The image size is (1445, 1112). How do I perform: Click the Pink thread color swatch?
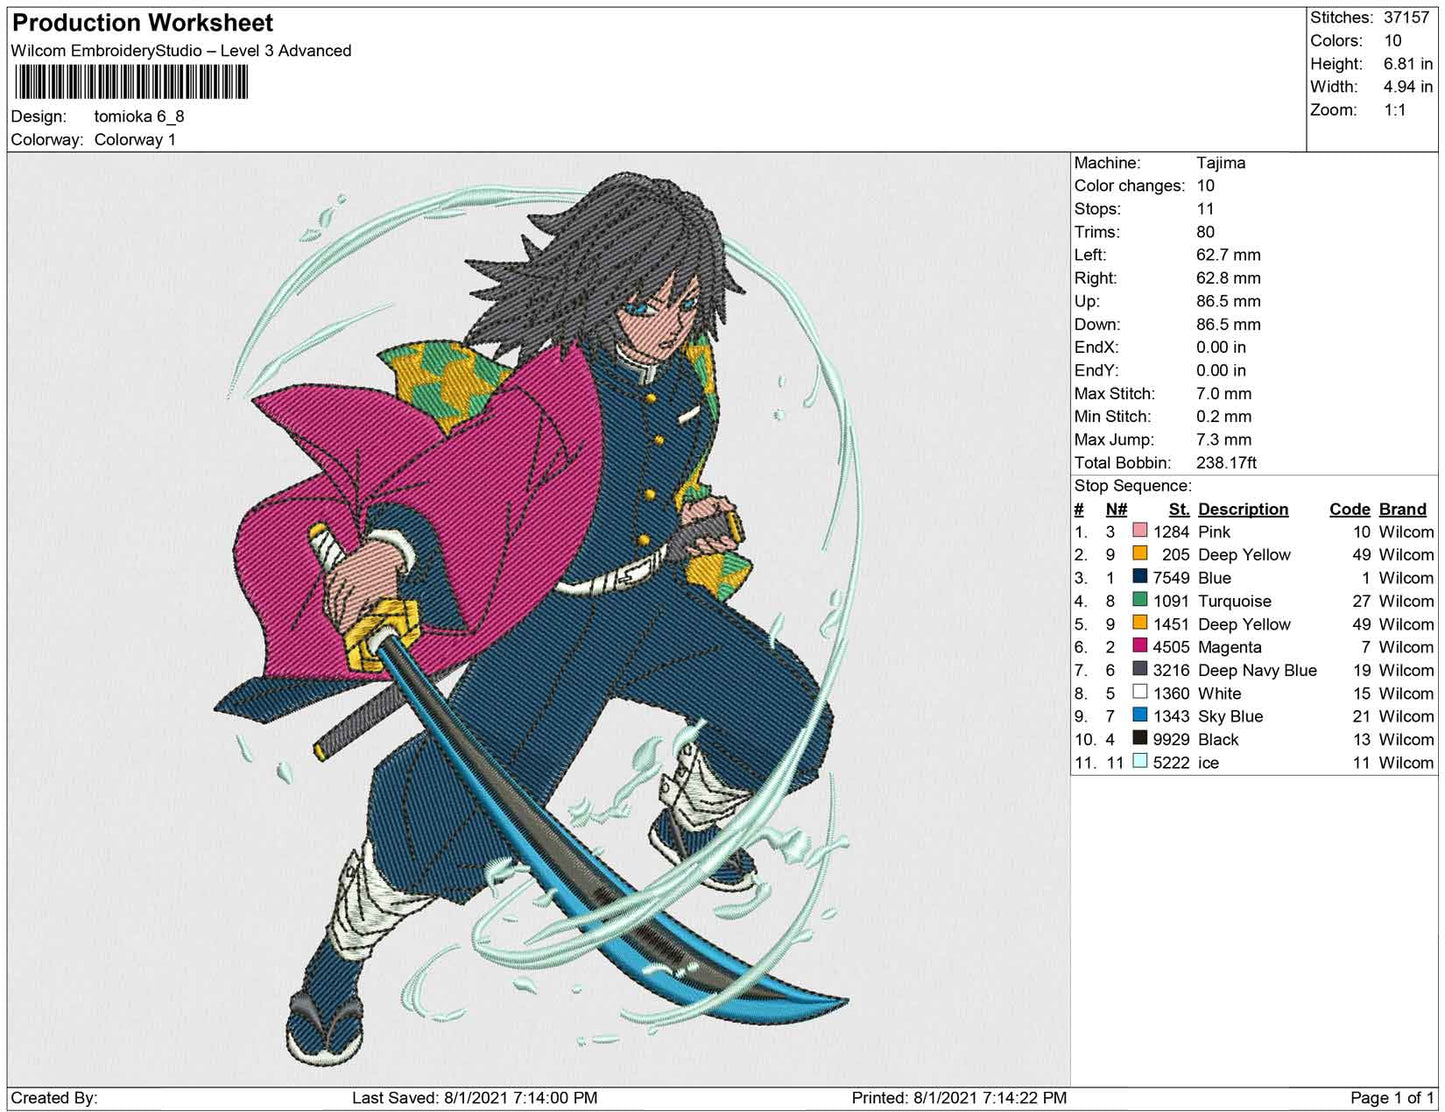pos(1140,531)
